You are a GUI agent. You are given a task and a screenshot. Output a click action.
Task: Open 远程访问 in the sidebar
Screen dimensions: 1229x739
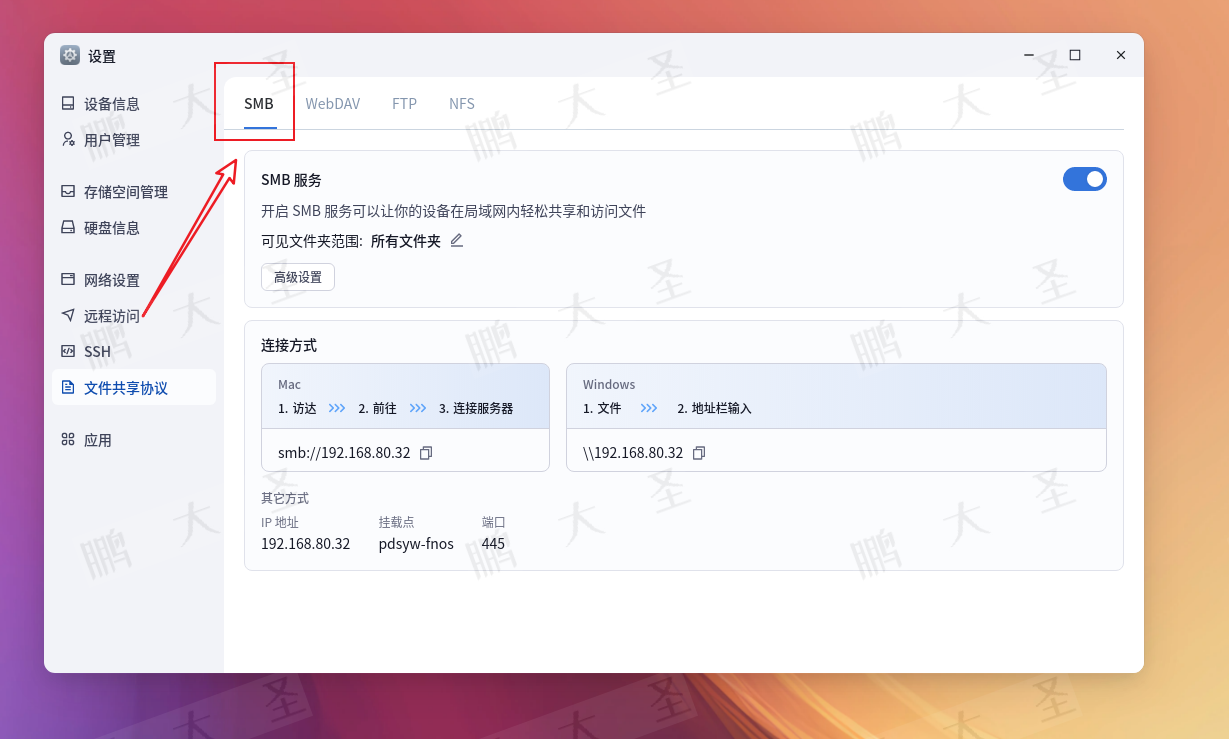[x=134, y=316]
